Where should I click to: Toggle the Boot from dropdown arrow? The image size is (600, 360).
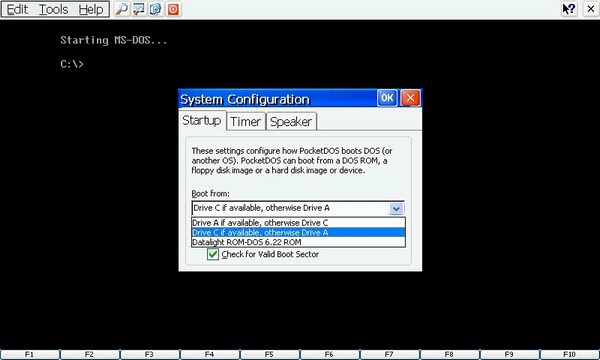pyautogui.click(x=396, y=209)
